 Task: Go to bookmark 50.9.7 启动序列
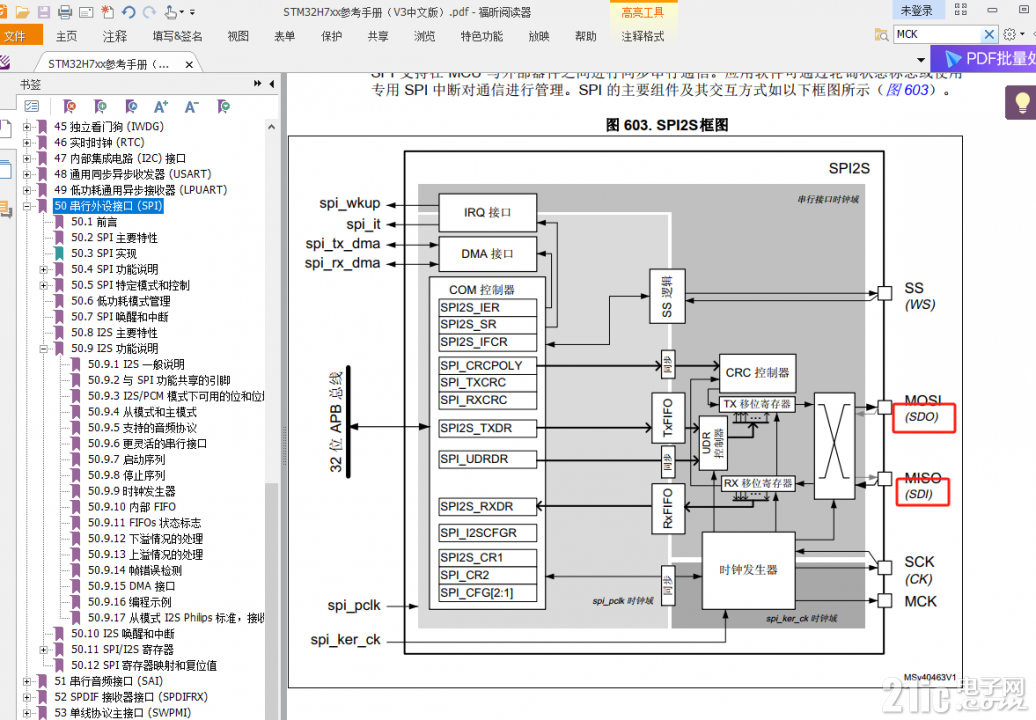(126, 459)
